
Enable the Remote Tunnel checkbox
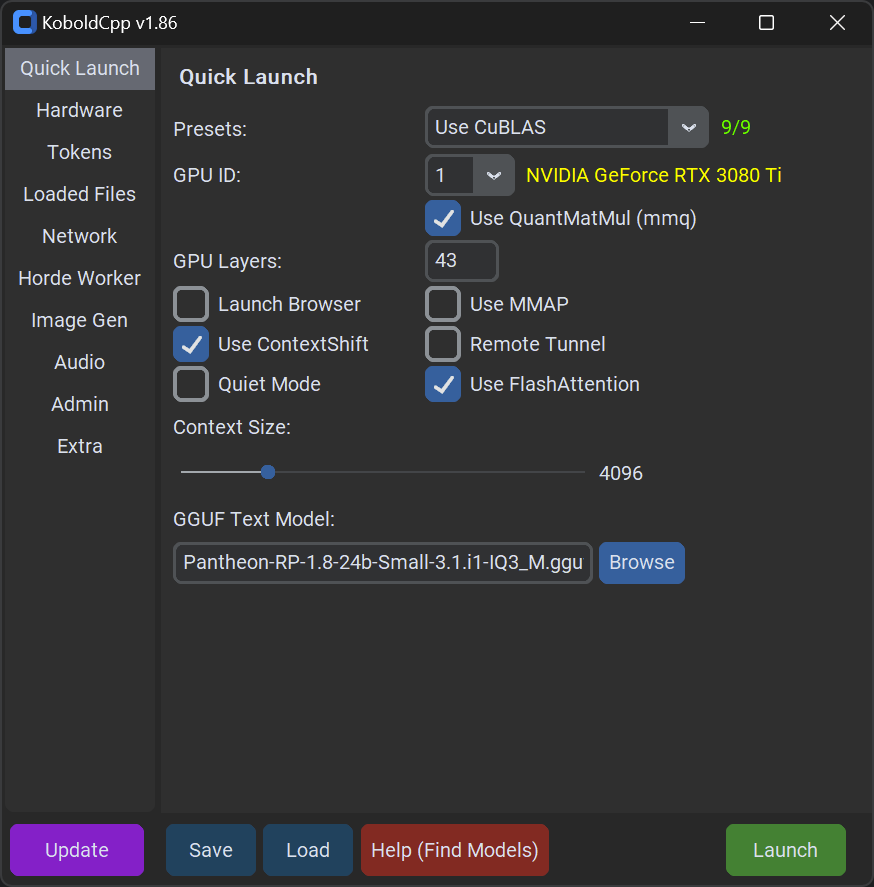(443, 344)
